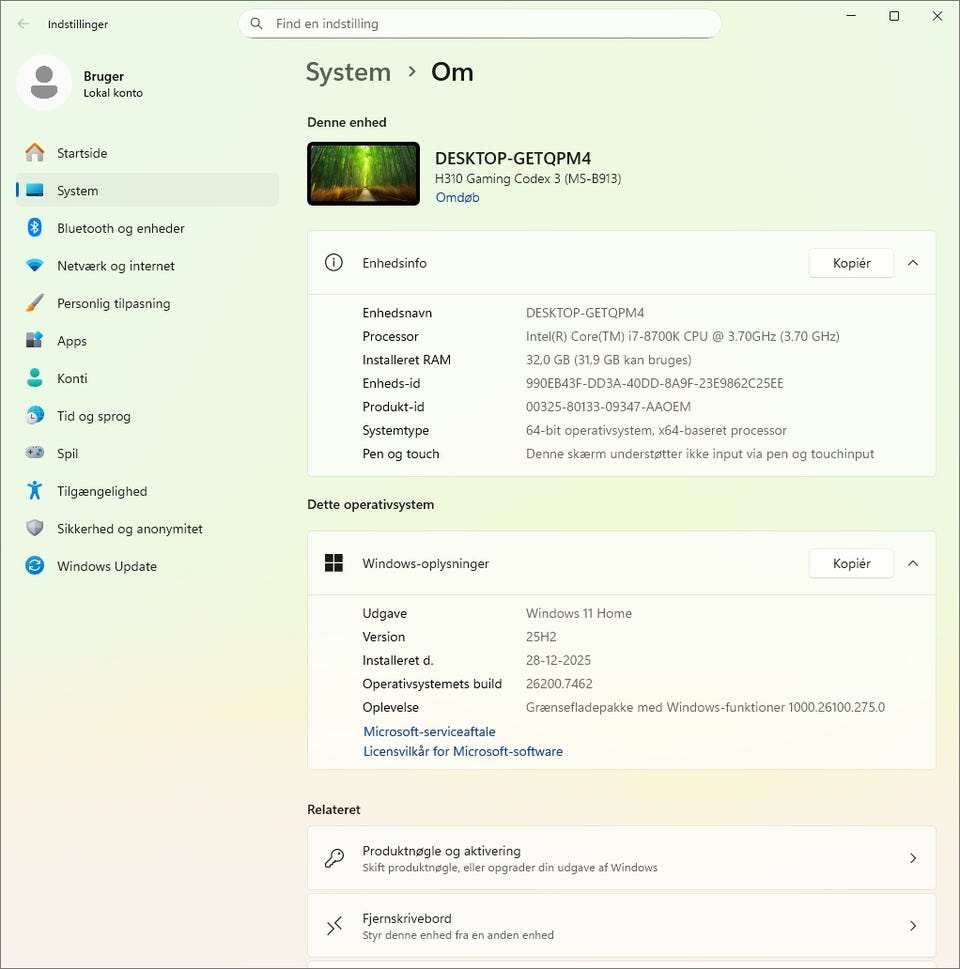Click the Find en indstilling search box

[480, 24]
